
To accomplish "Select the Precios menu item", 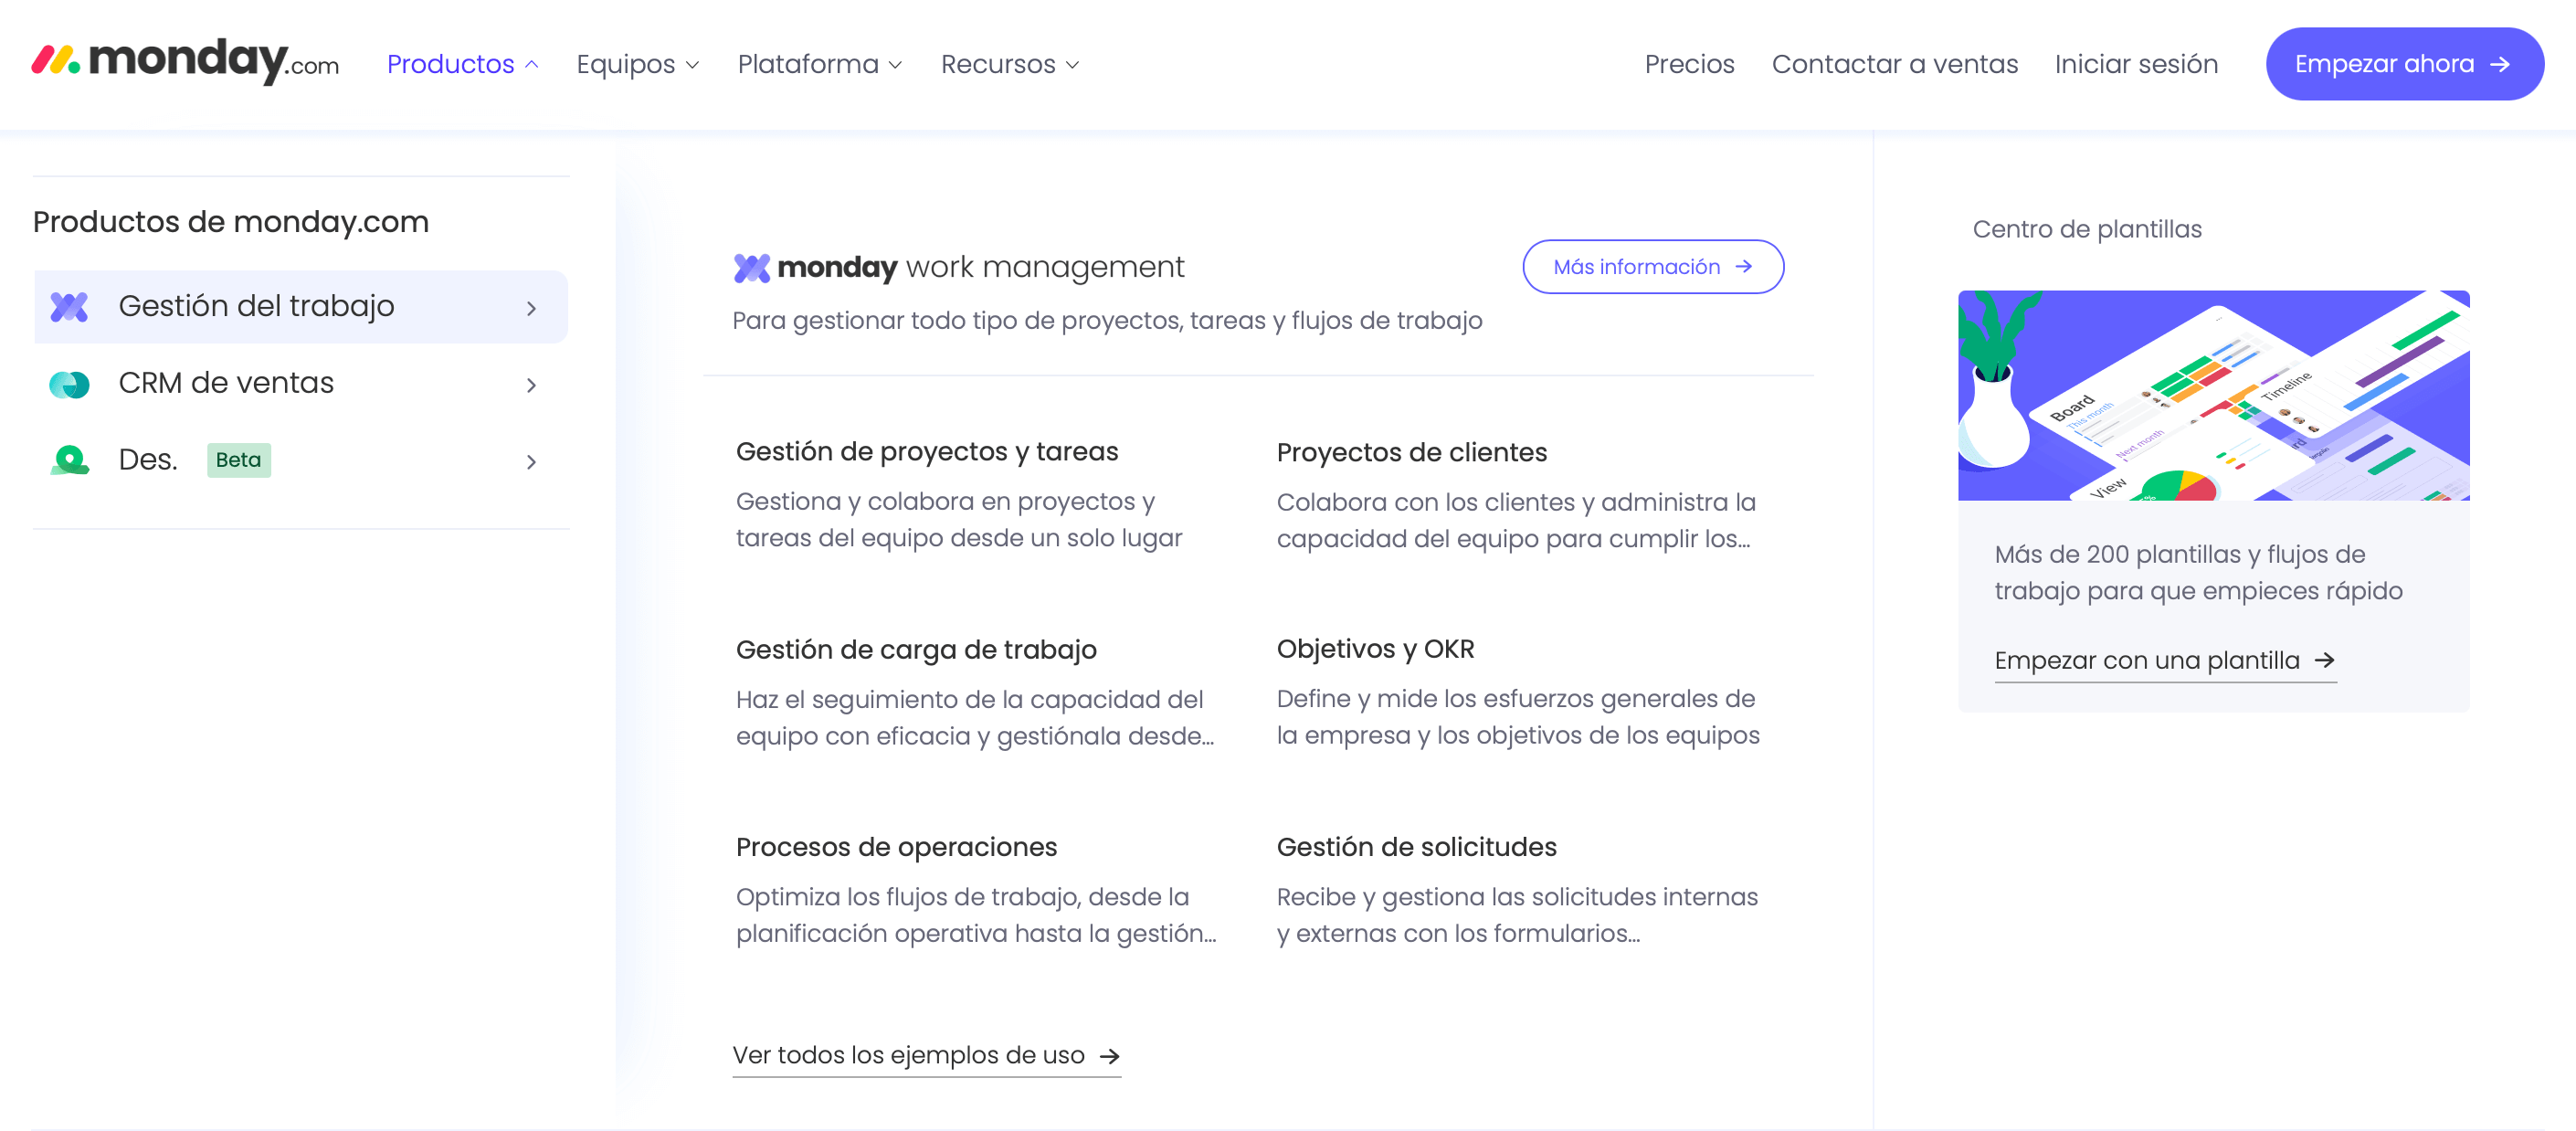I will coord(1690,63).
